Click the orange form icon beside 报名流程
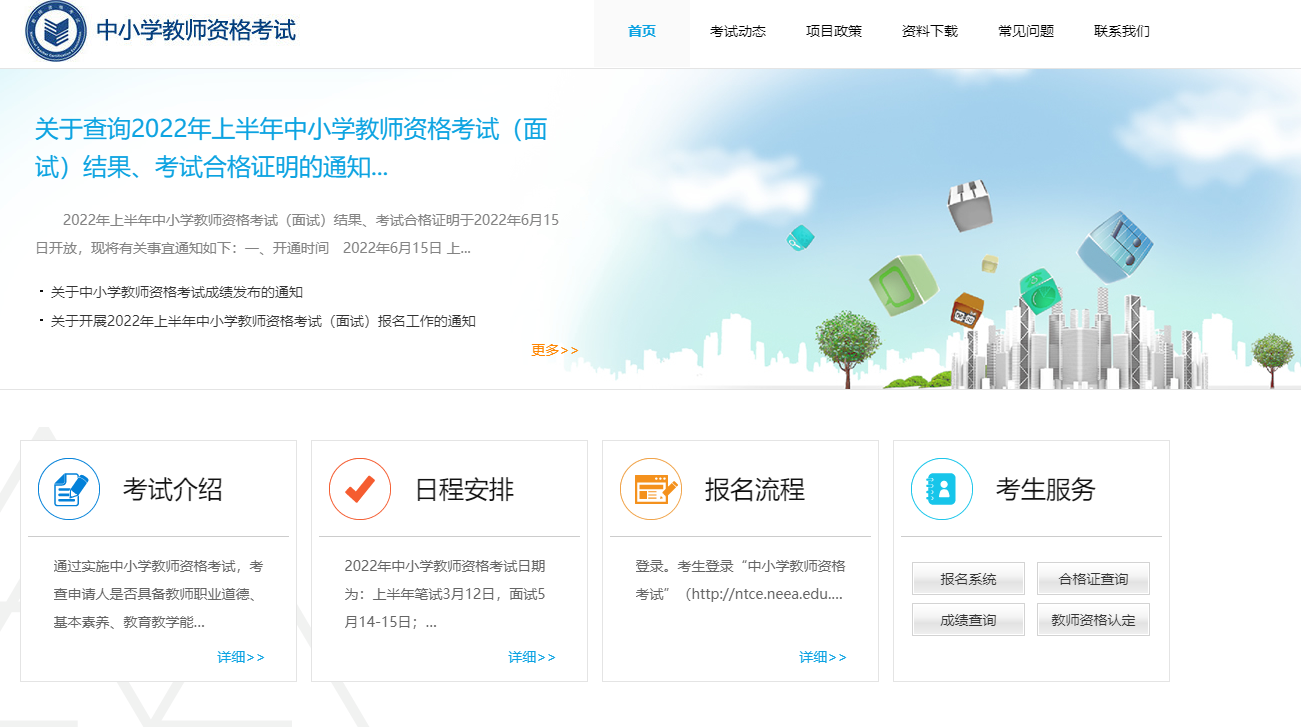This screenshot has height=727, width=1301. (650, 489)
